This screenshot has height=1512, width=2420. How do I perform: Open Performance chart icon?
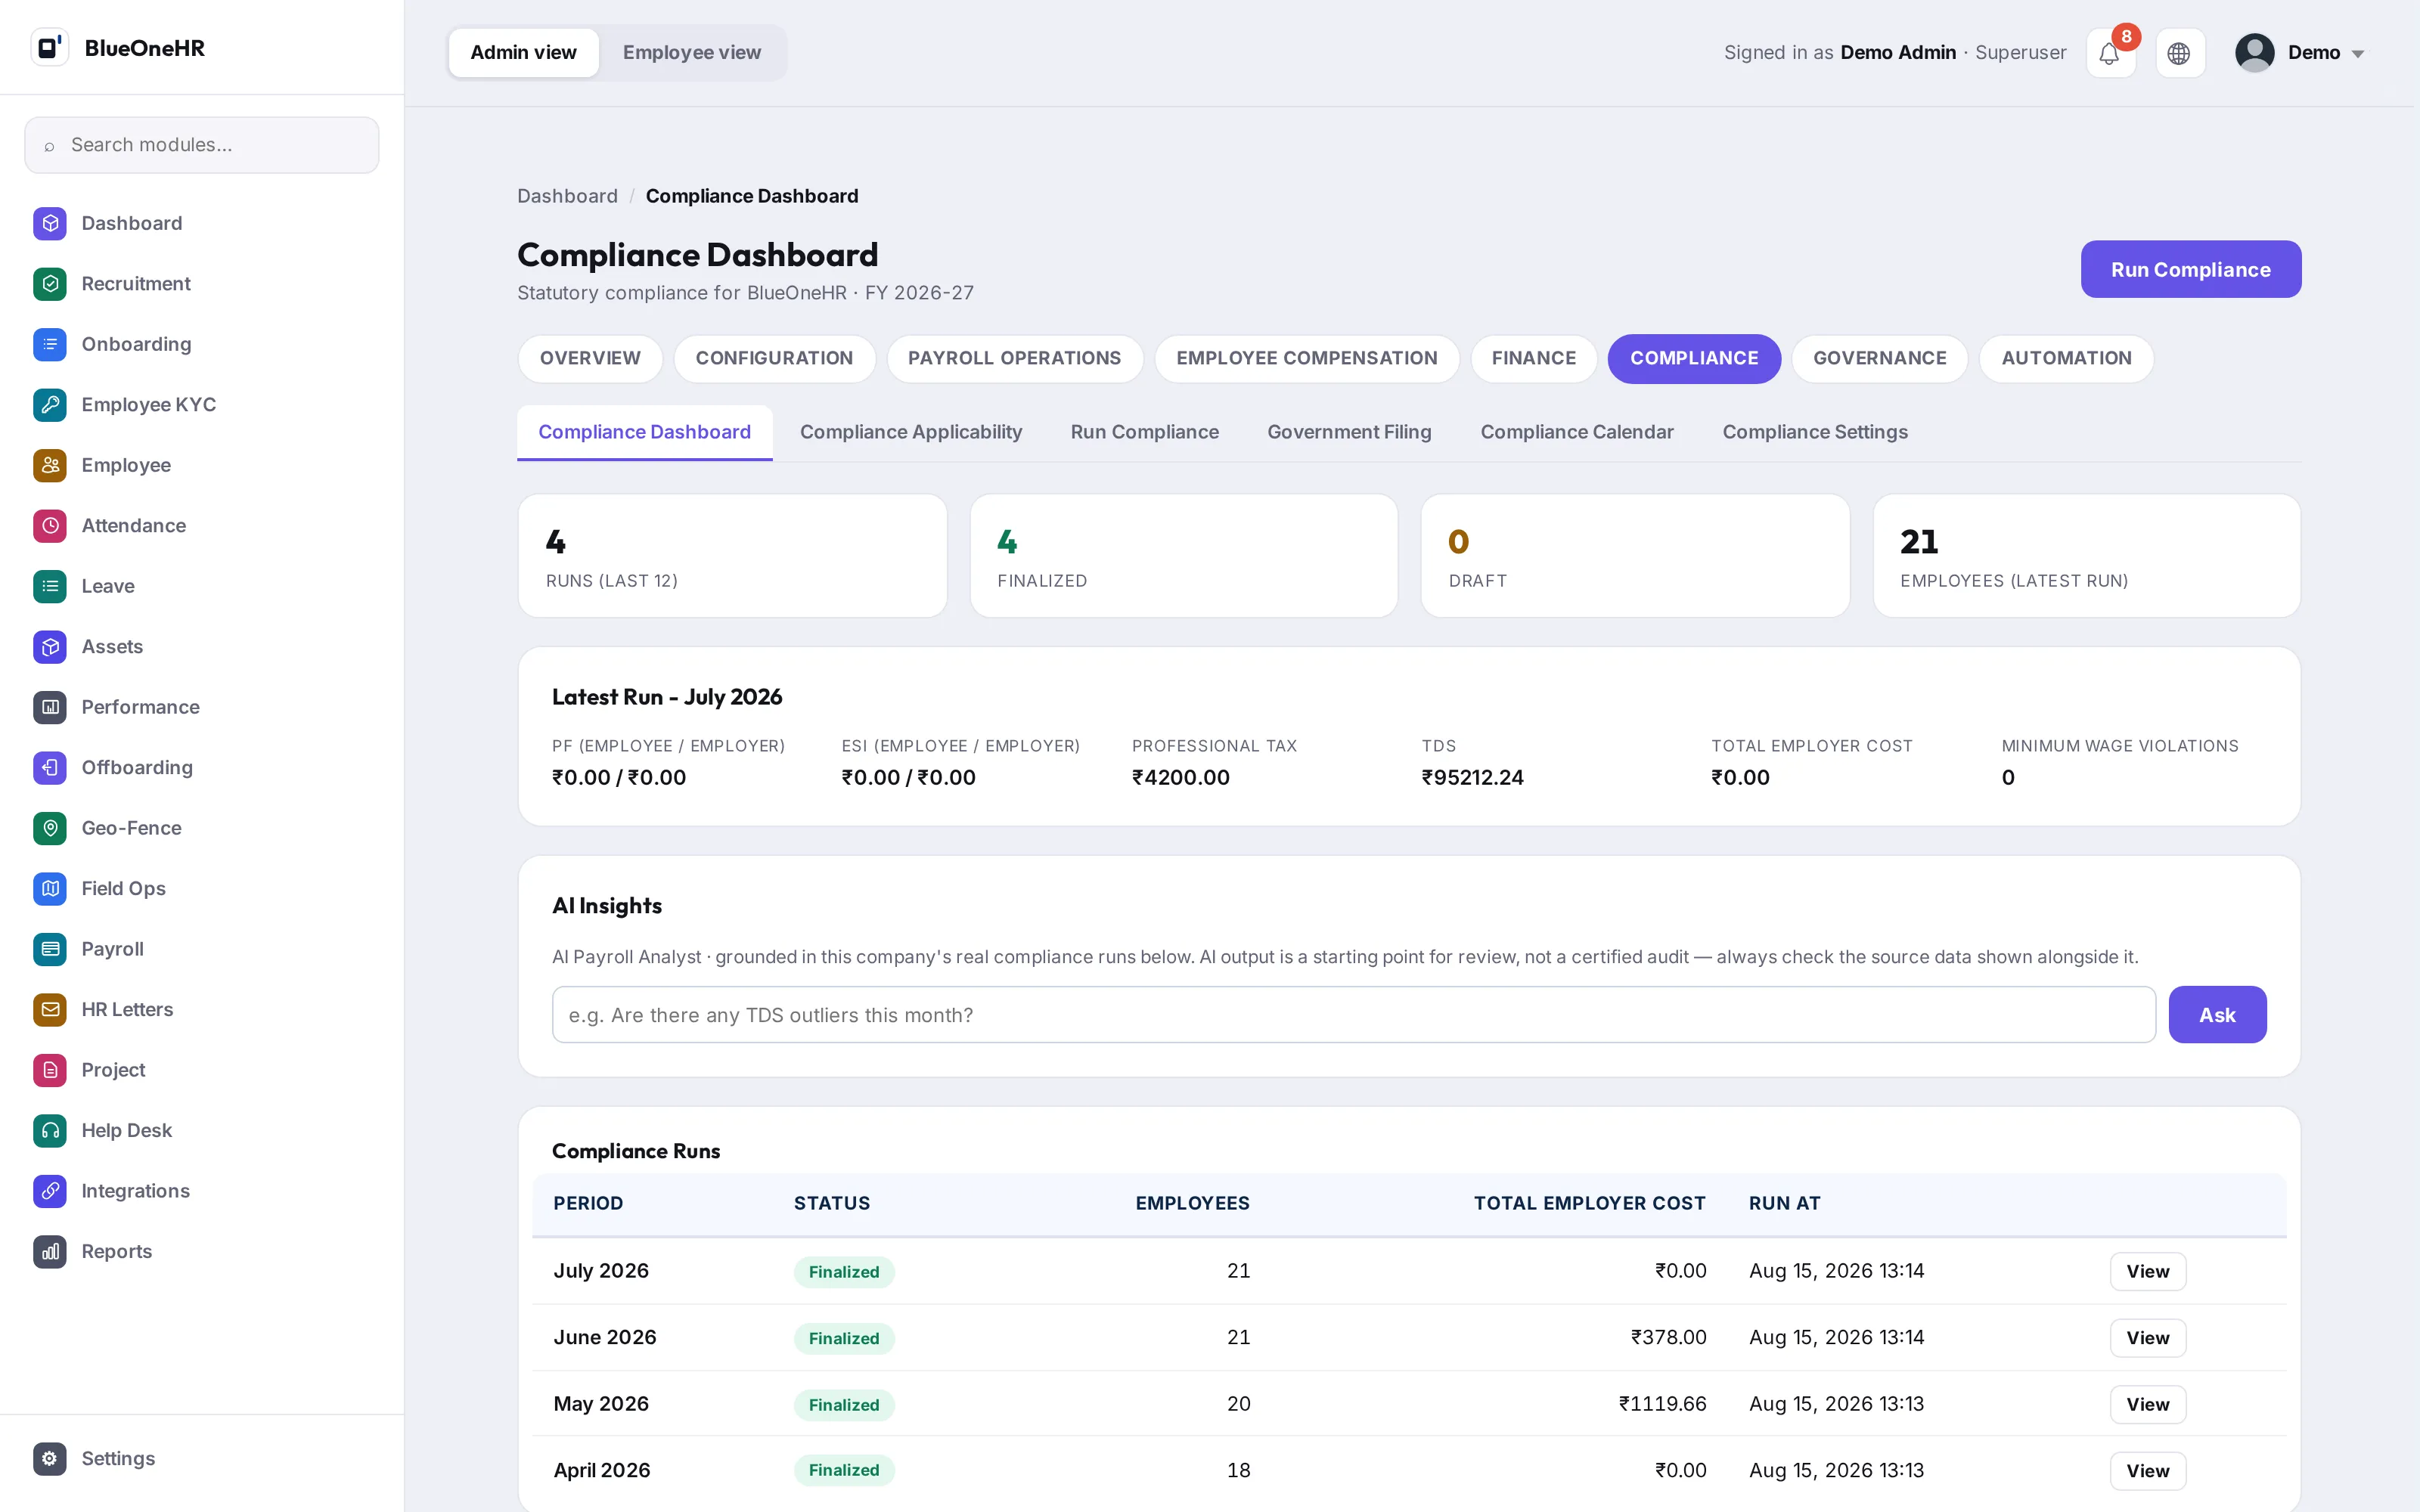50,707
